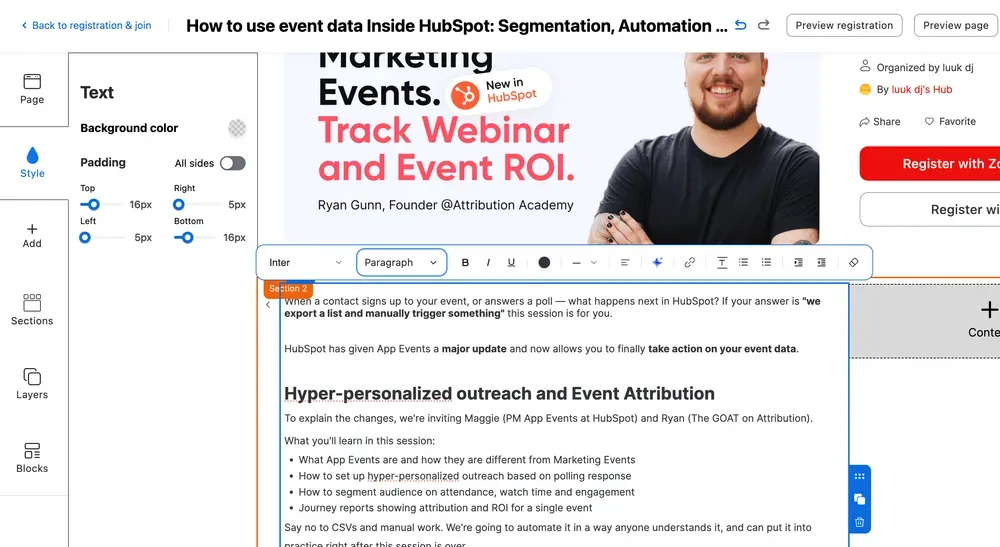1000x547 pixels.
Task: Undo the last edit
Action: (x=740, y=26)
